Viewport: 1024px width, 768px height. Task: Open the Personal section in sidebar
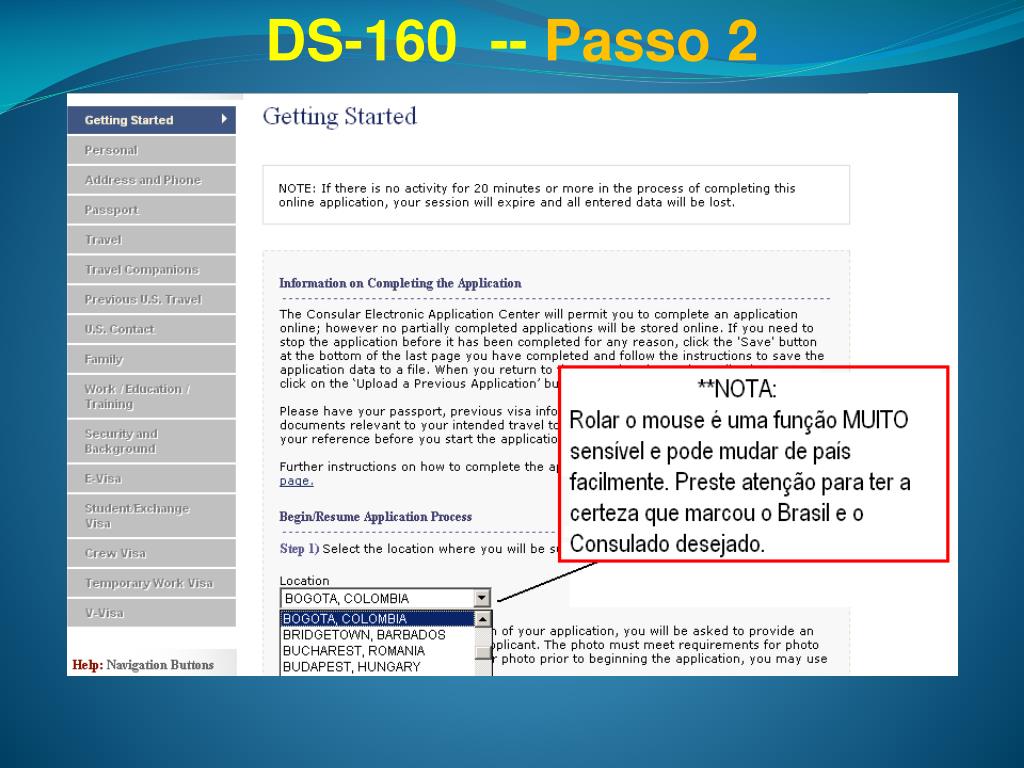click(x=111, y=150)
